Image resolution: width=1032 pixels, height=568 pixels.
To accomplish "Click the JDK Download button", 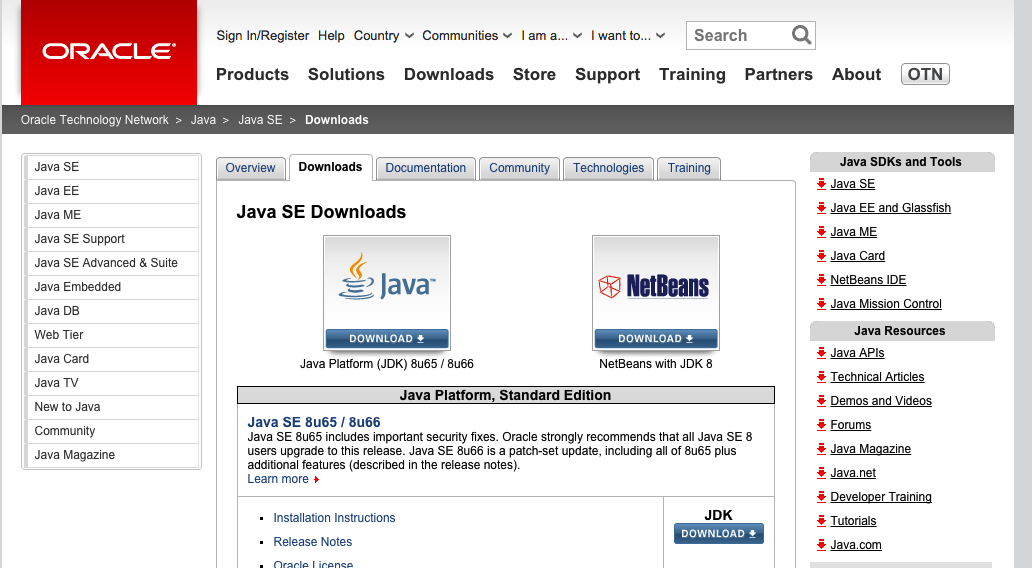I will [x=719, y=534].
